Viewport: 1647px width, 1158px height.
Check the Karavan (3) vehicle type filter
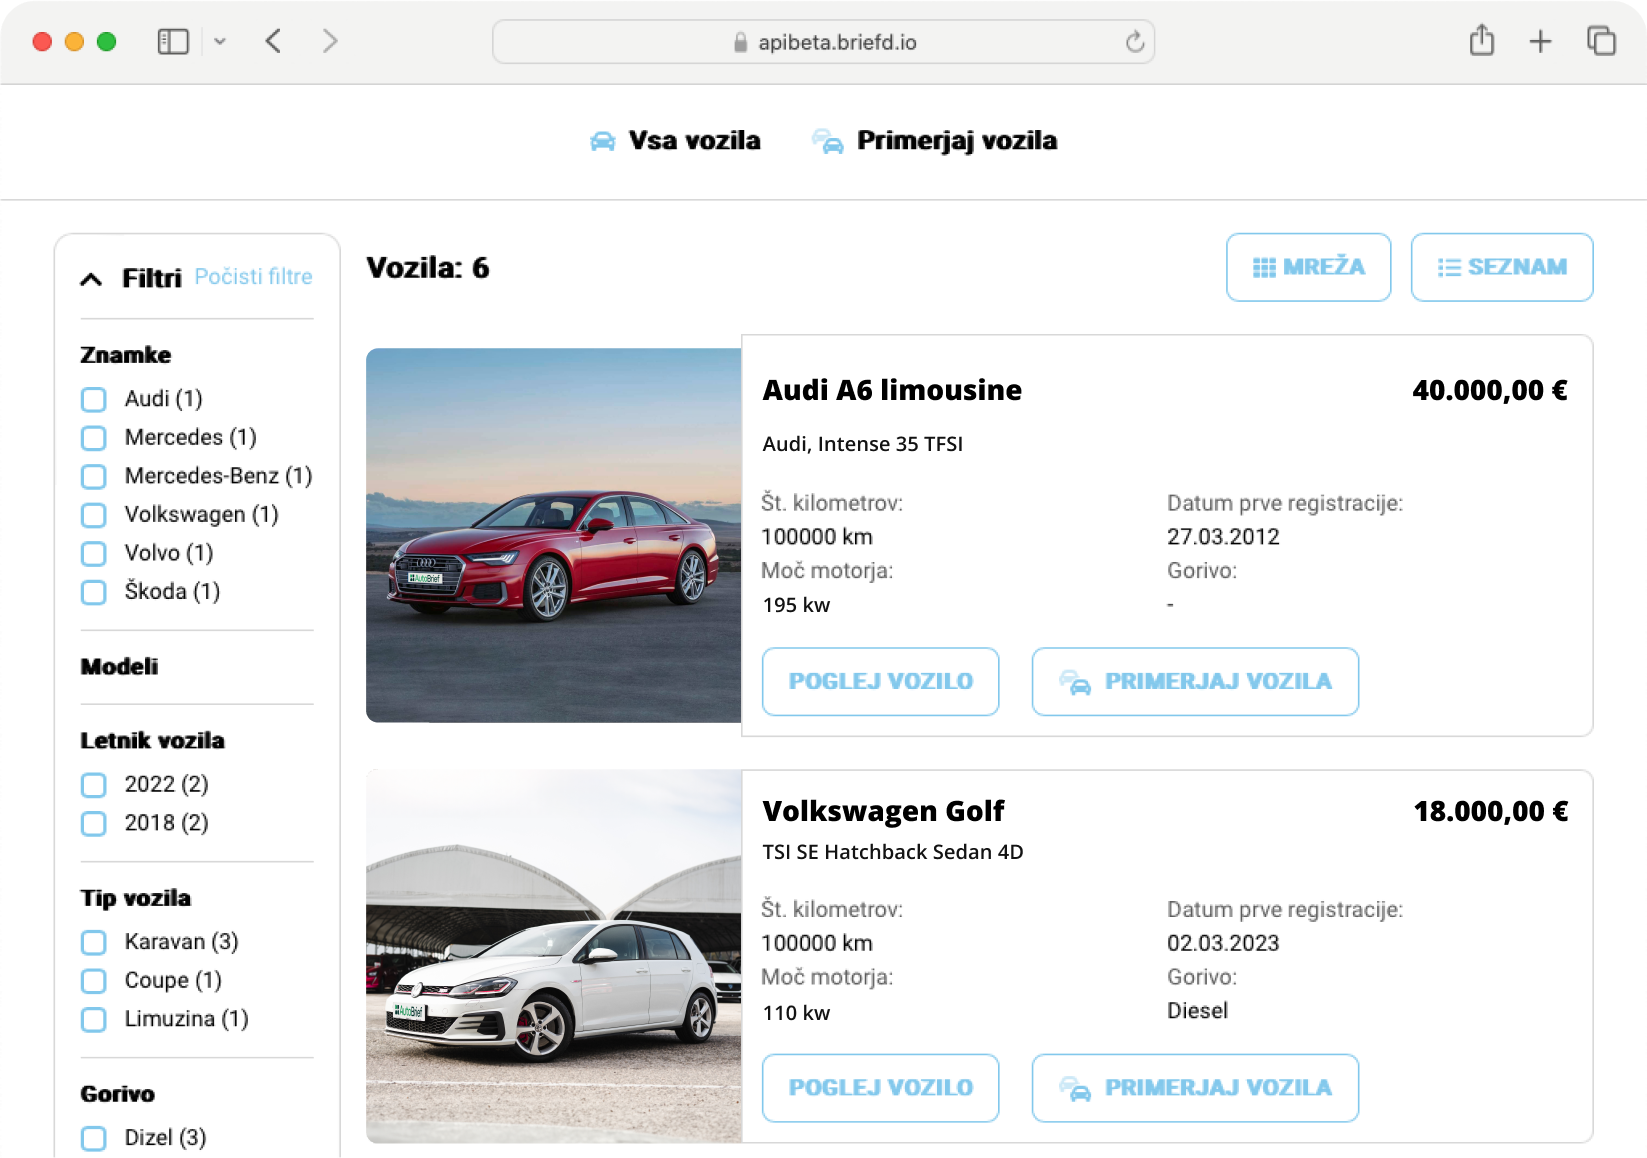tap(94, 943)
